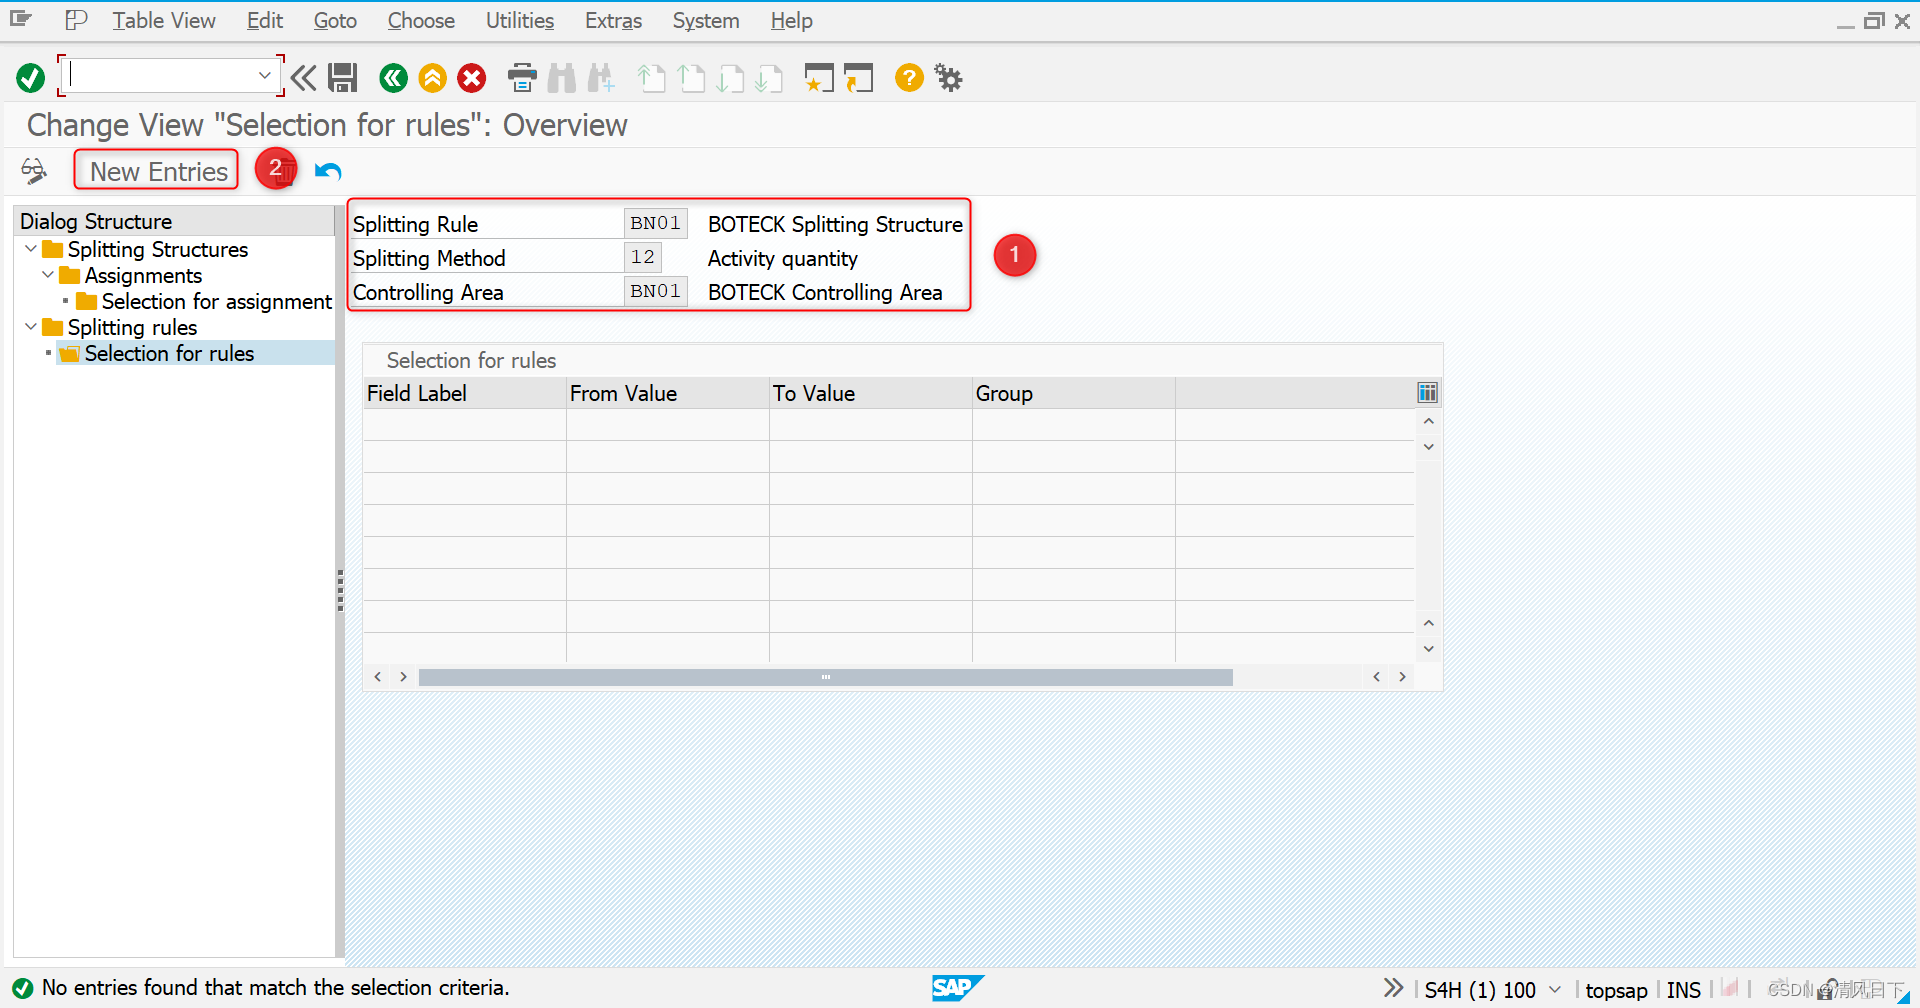Click the Field Label column header
This screenshot has height=1008, width=1920.
click(x=464, y=393)
